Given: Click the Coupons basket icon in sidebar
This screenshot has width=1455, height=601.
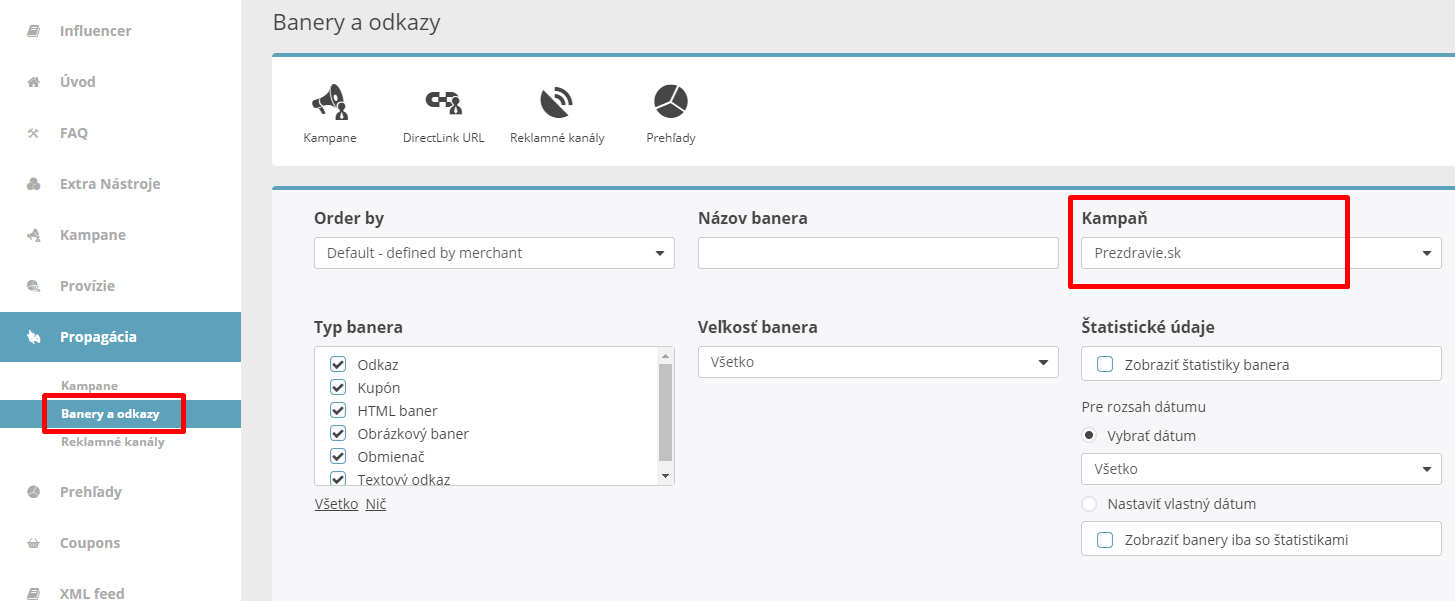Looking at the screenshot, I should (x=33, y=543).
